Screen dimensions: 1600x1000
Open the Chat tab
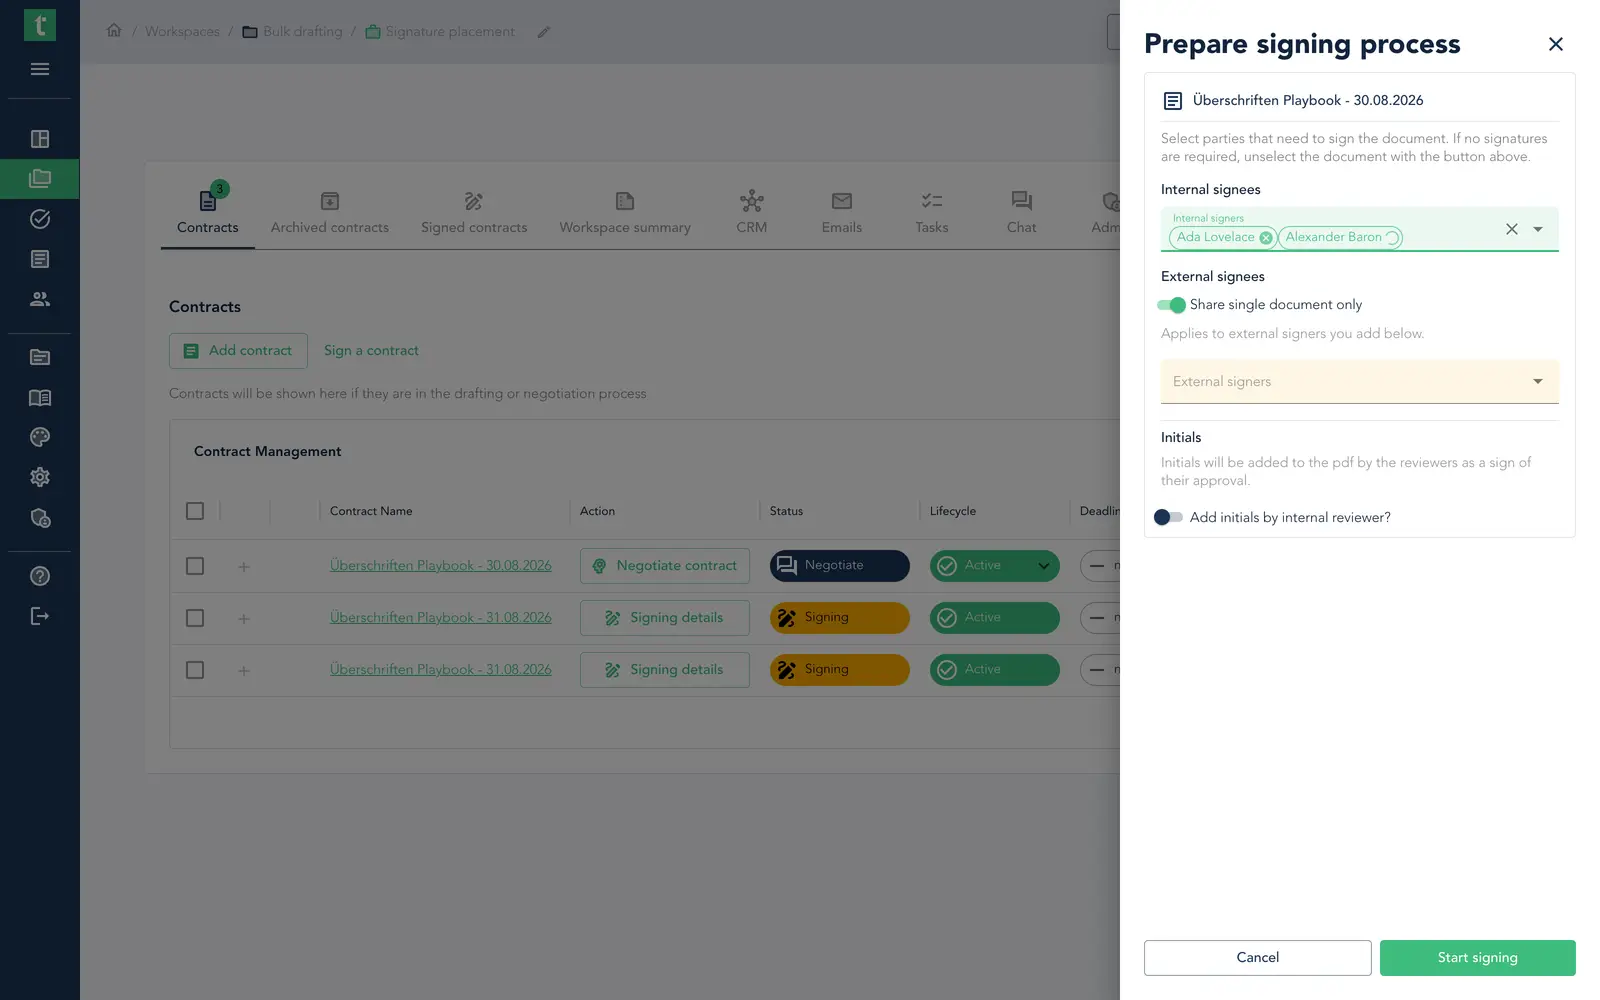(x=1022, y=213)
